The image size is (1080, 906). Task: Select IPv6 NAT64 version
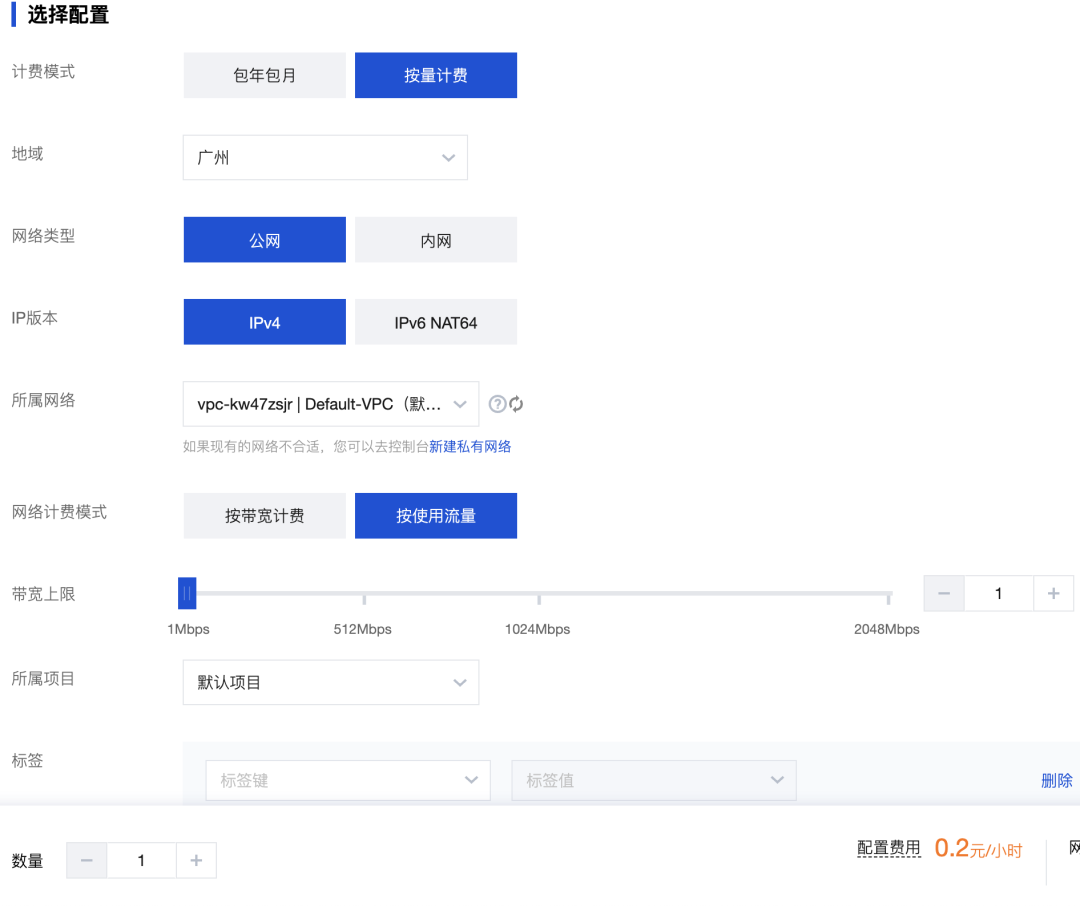pos(436,322)
